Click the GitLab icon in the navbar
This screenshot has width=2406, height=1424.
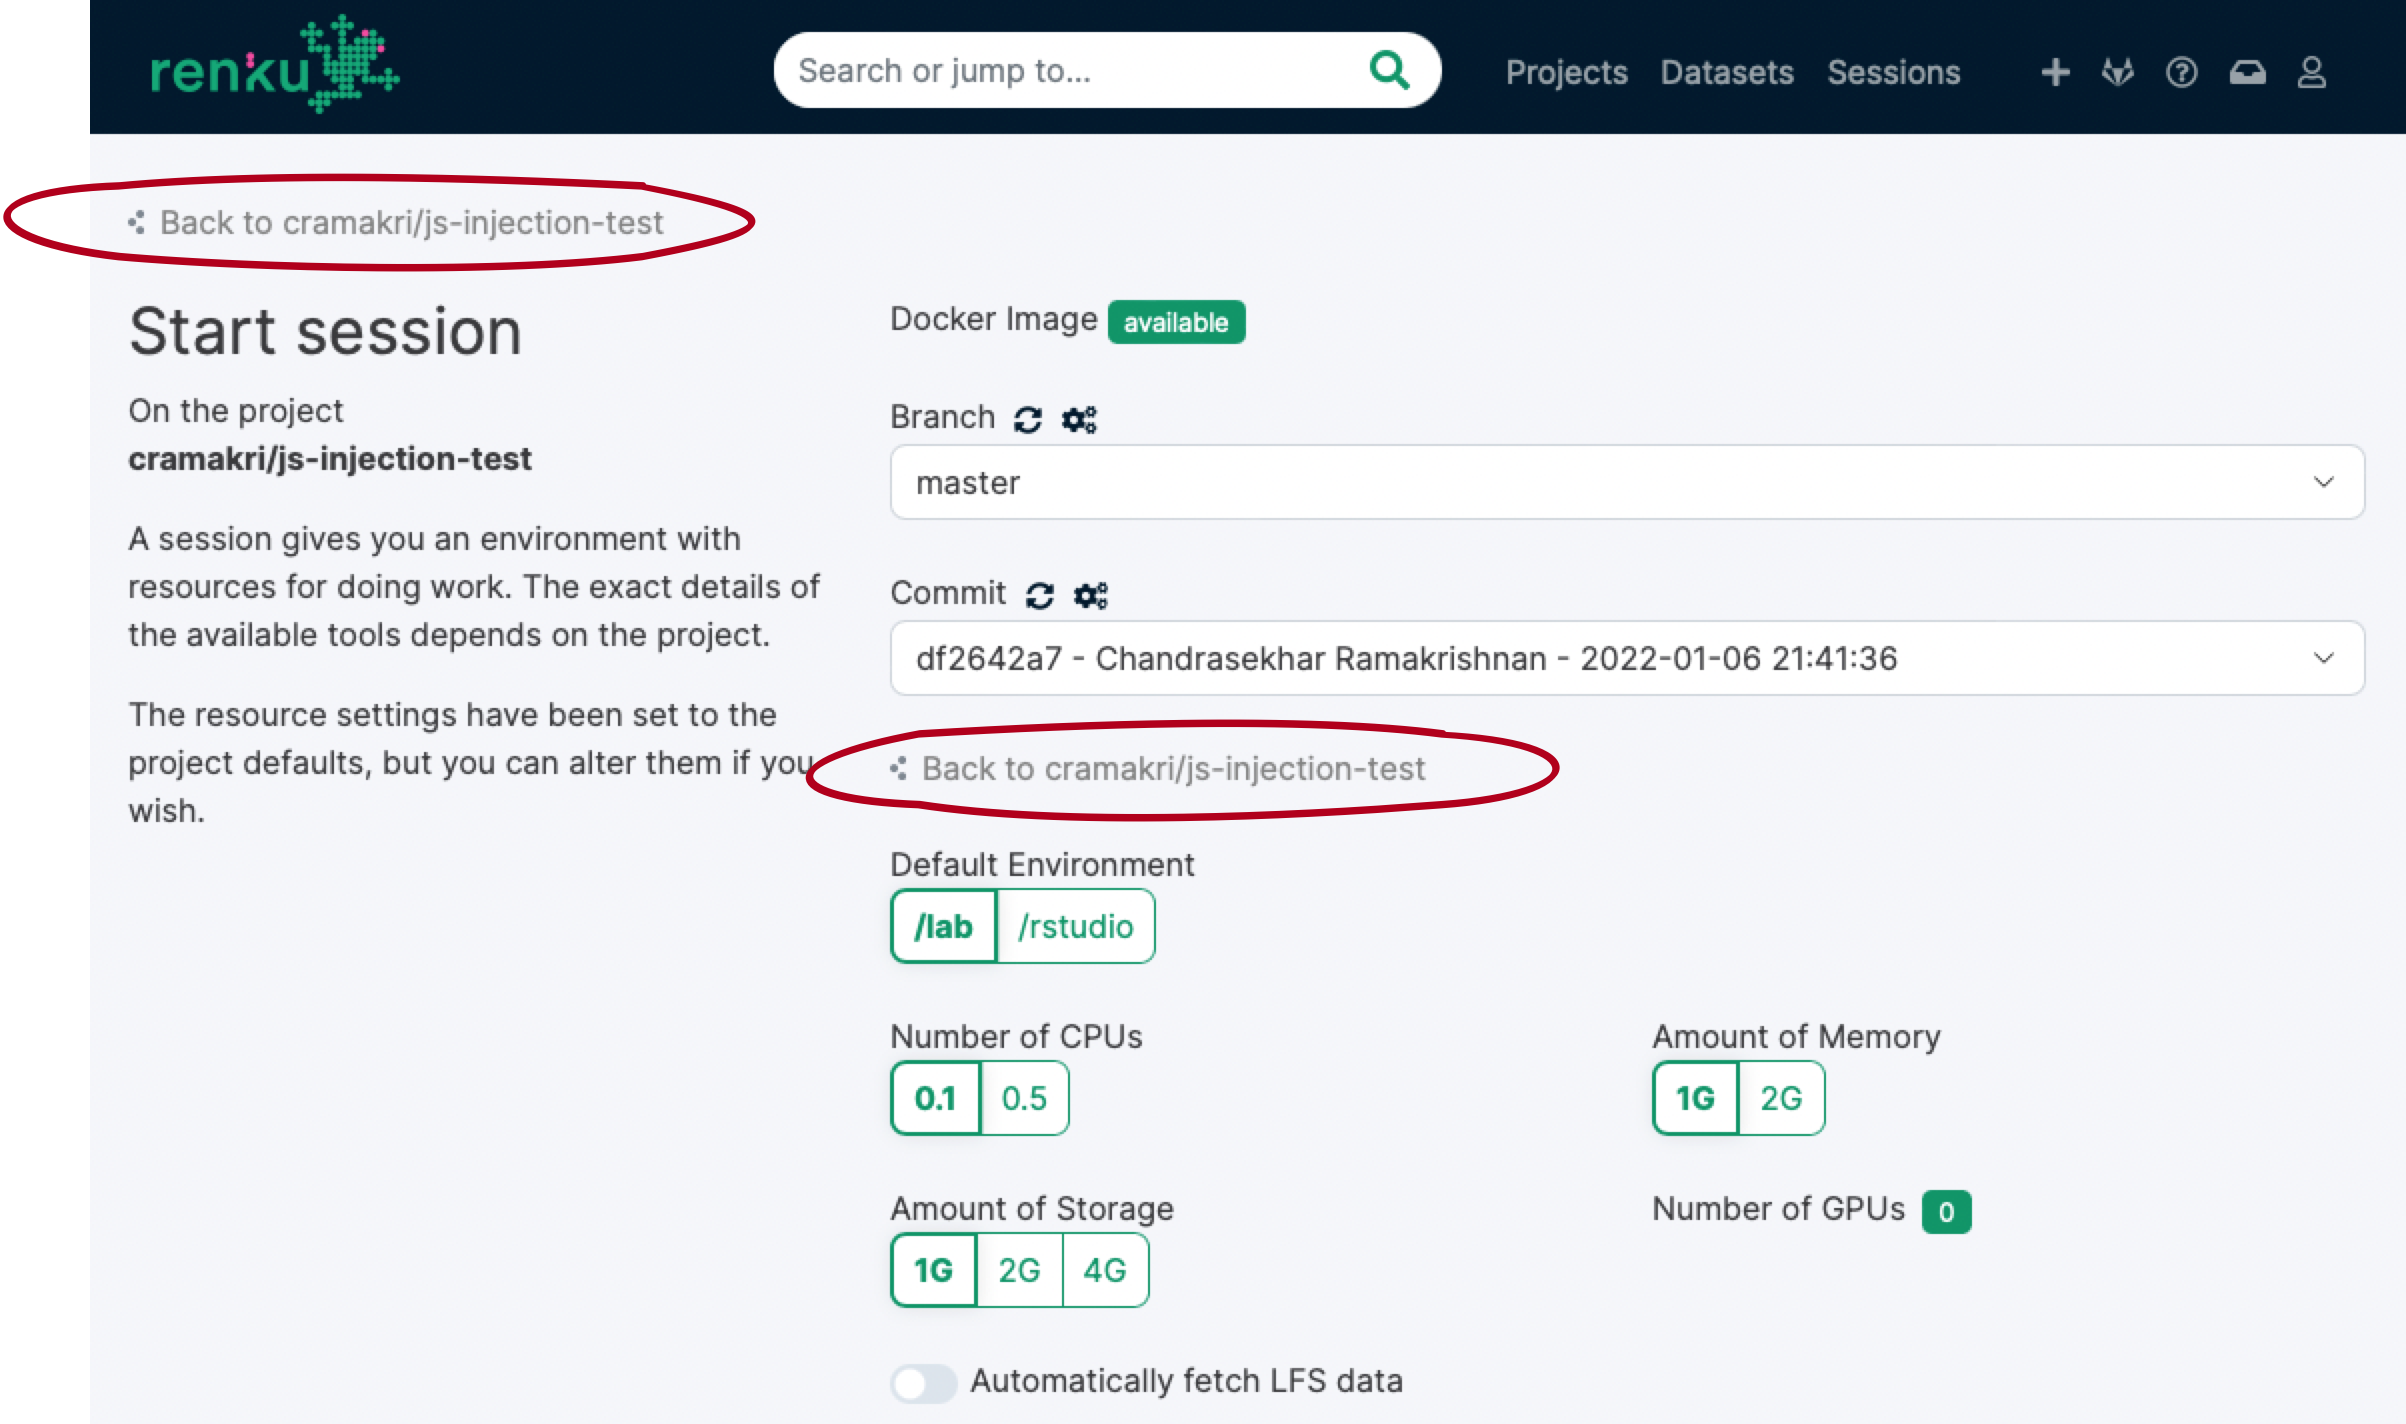point(2119,71)
